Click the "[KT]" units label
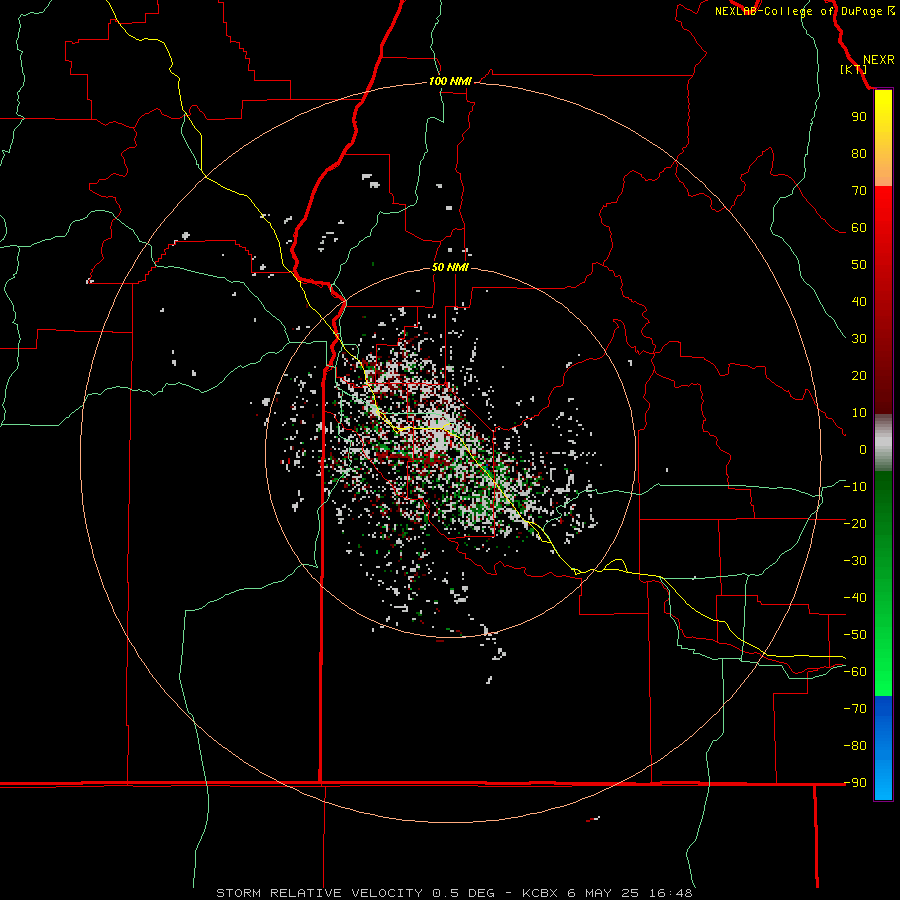This screenshot has width=900, height=900. 853,69
